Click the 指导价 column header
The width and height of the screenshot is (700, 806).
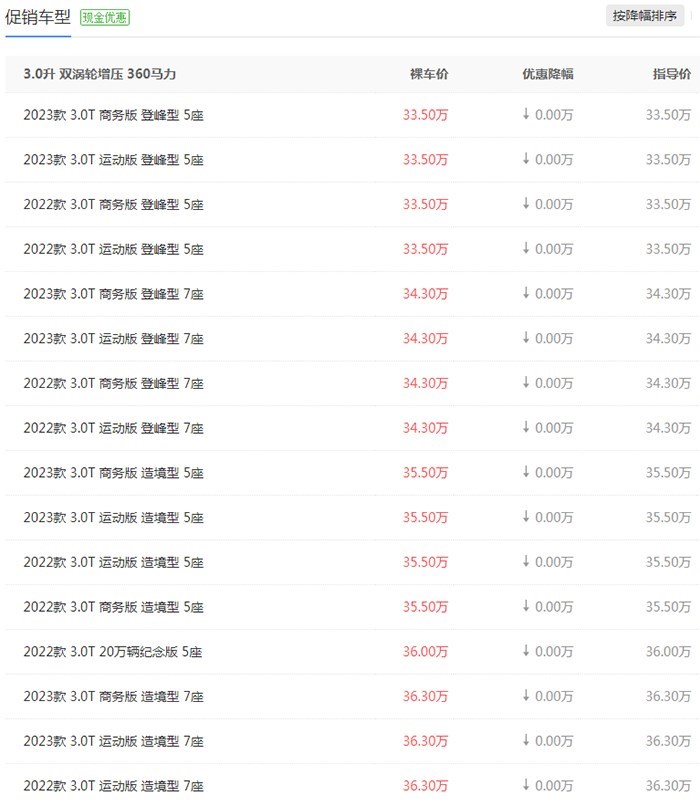672,74
